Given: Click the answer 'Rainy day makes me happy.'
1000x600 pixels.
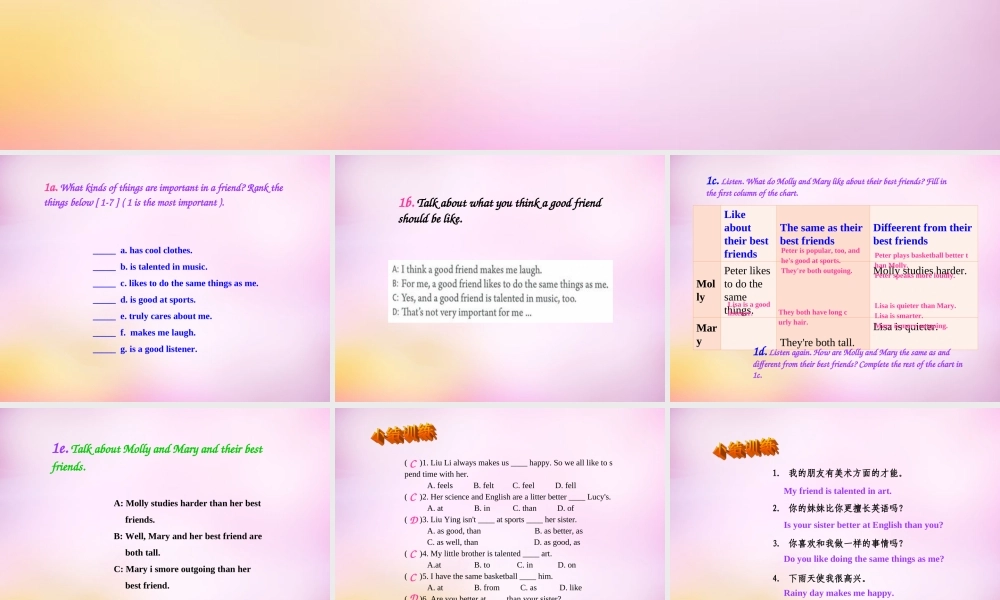Looking at the screenshot, I should [x=839, y=593].
